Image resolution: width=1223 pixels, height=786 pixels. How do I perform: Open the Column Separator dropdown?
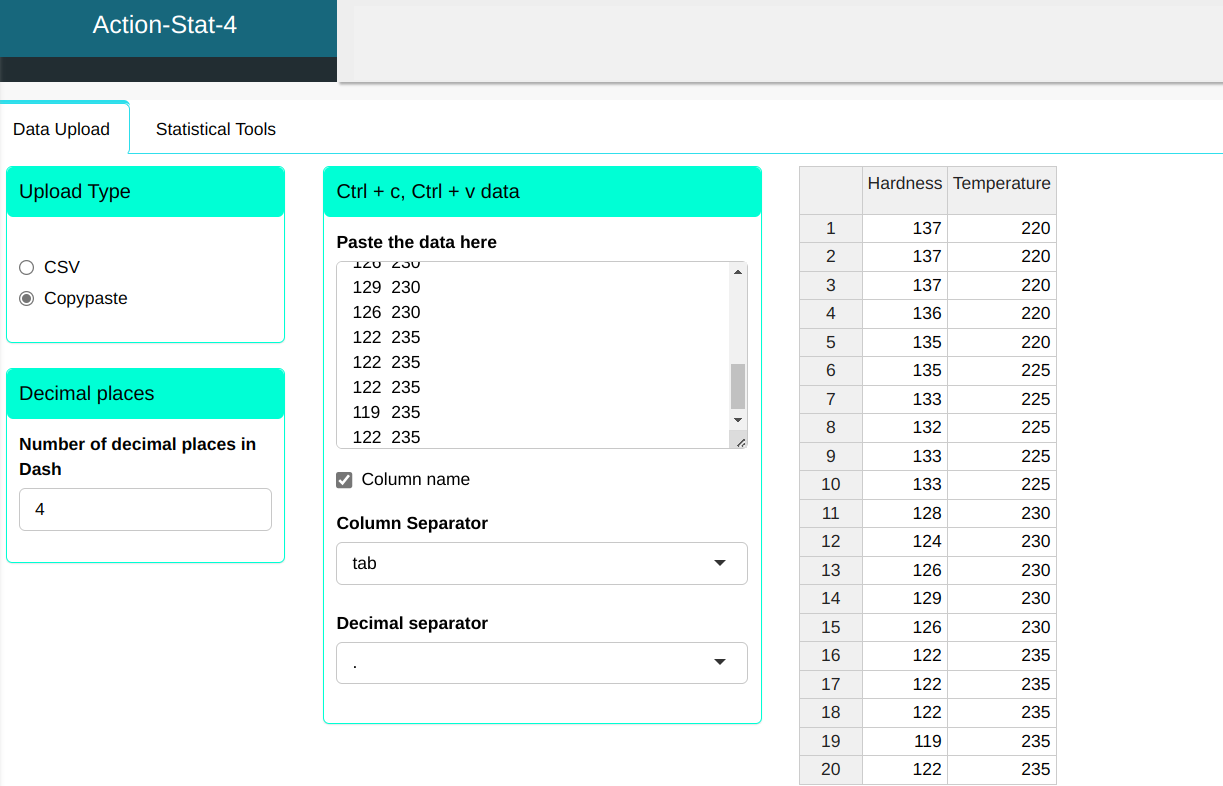[541, 563]
